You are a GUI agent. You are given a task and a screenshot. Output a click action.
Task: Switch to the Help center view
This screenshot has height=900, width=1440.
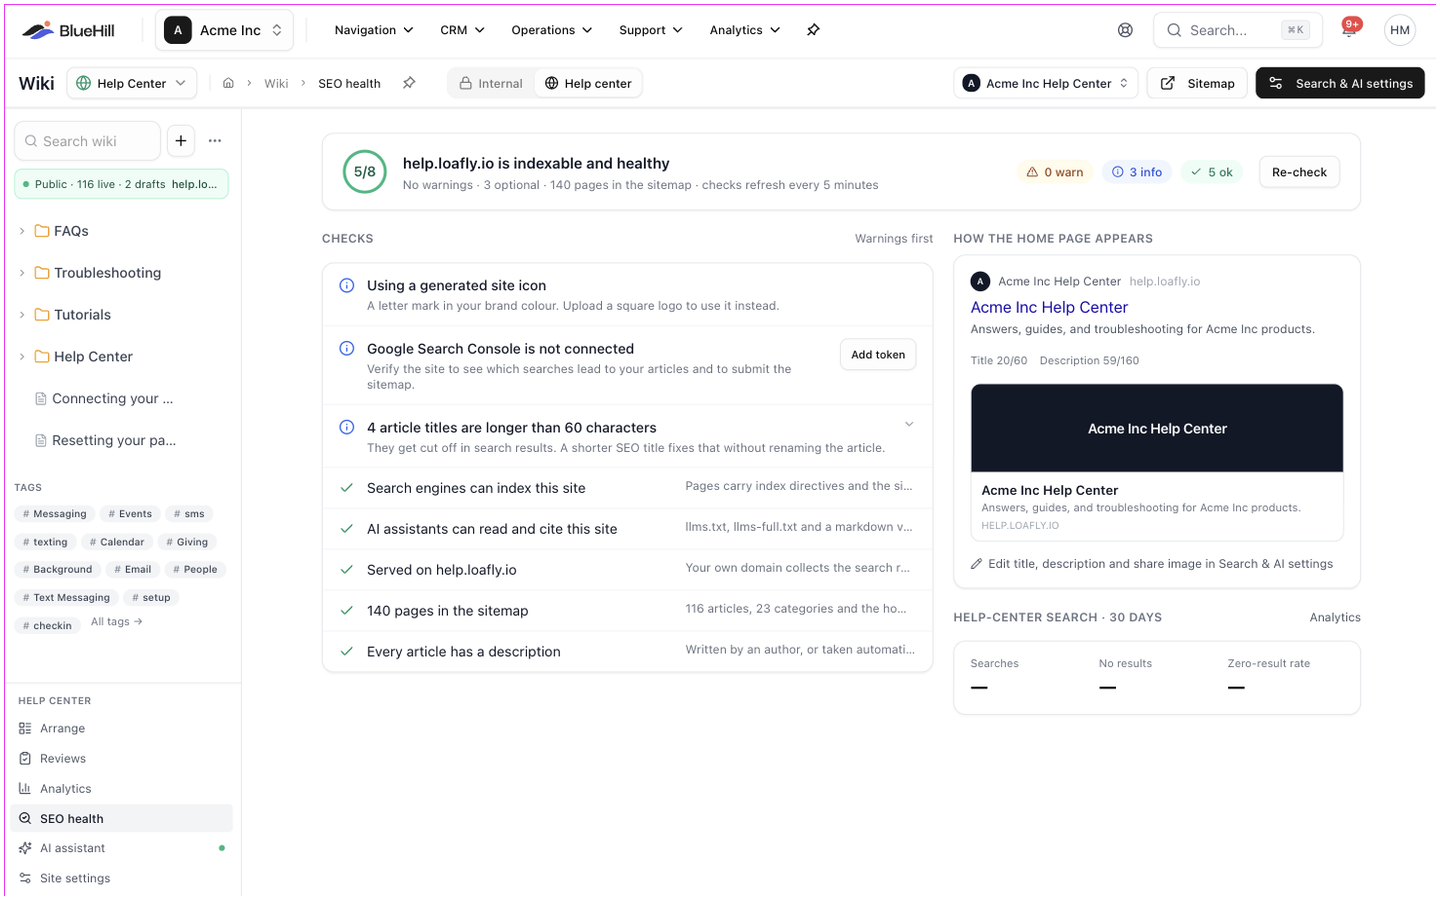[x=588, y=83]
